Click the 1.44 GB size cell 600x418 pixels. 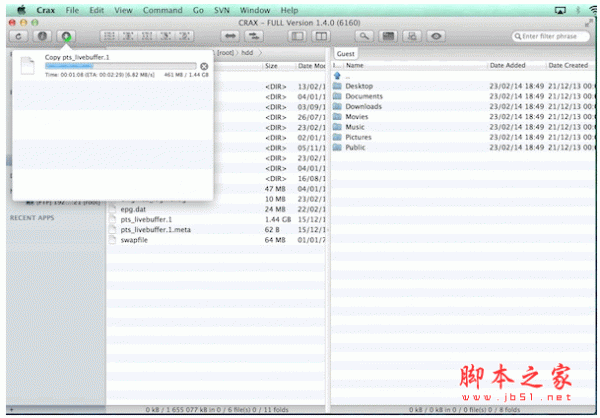(x=278, y=220)
